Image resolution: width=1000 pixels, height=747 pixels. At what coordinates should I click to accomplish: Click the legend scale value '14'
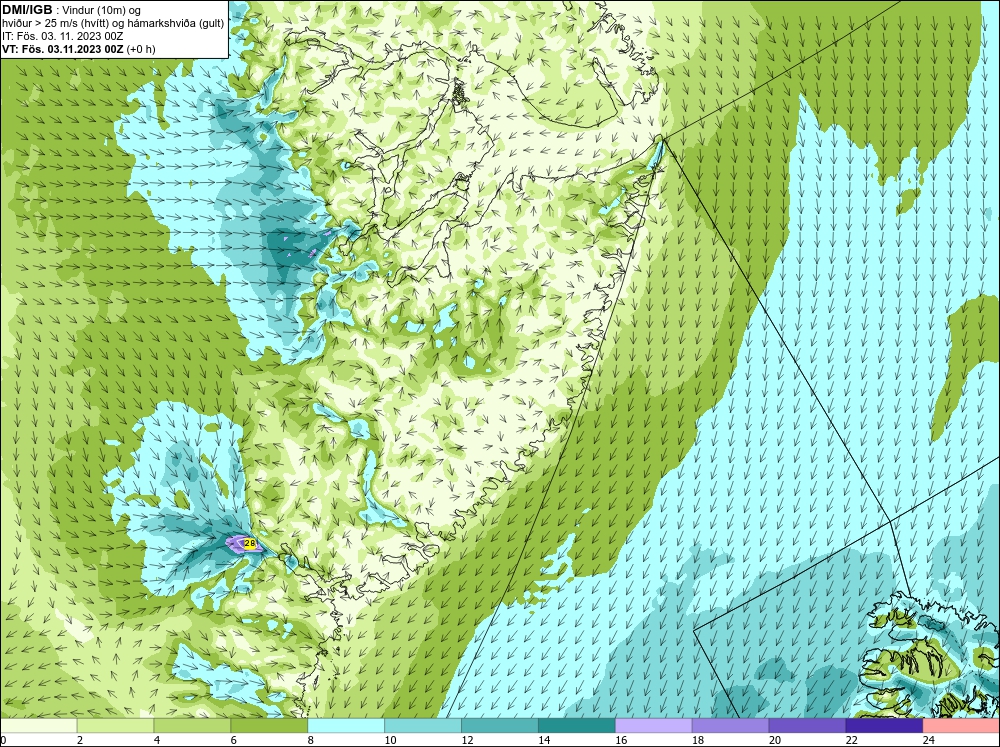click(544, 740)
